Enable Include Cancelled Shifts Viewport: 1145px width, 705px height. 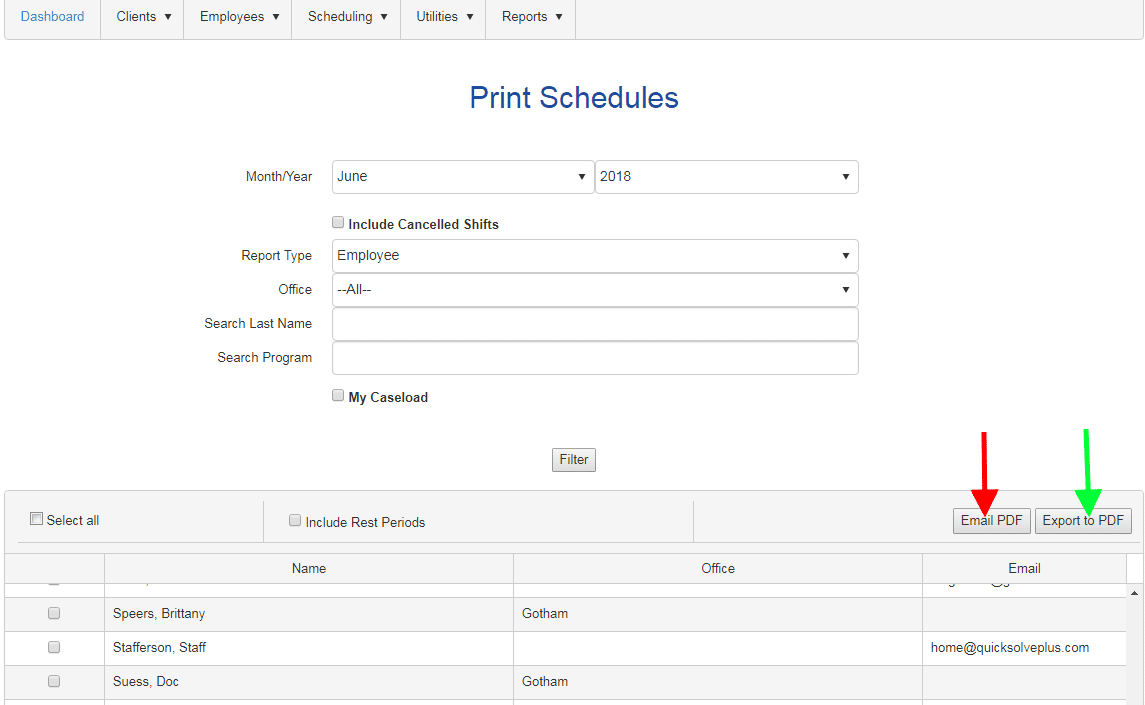338,221
